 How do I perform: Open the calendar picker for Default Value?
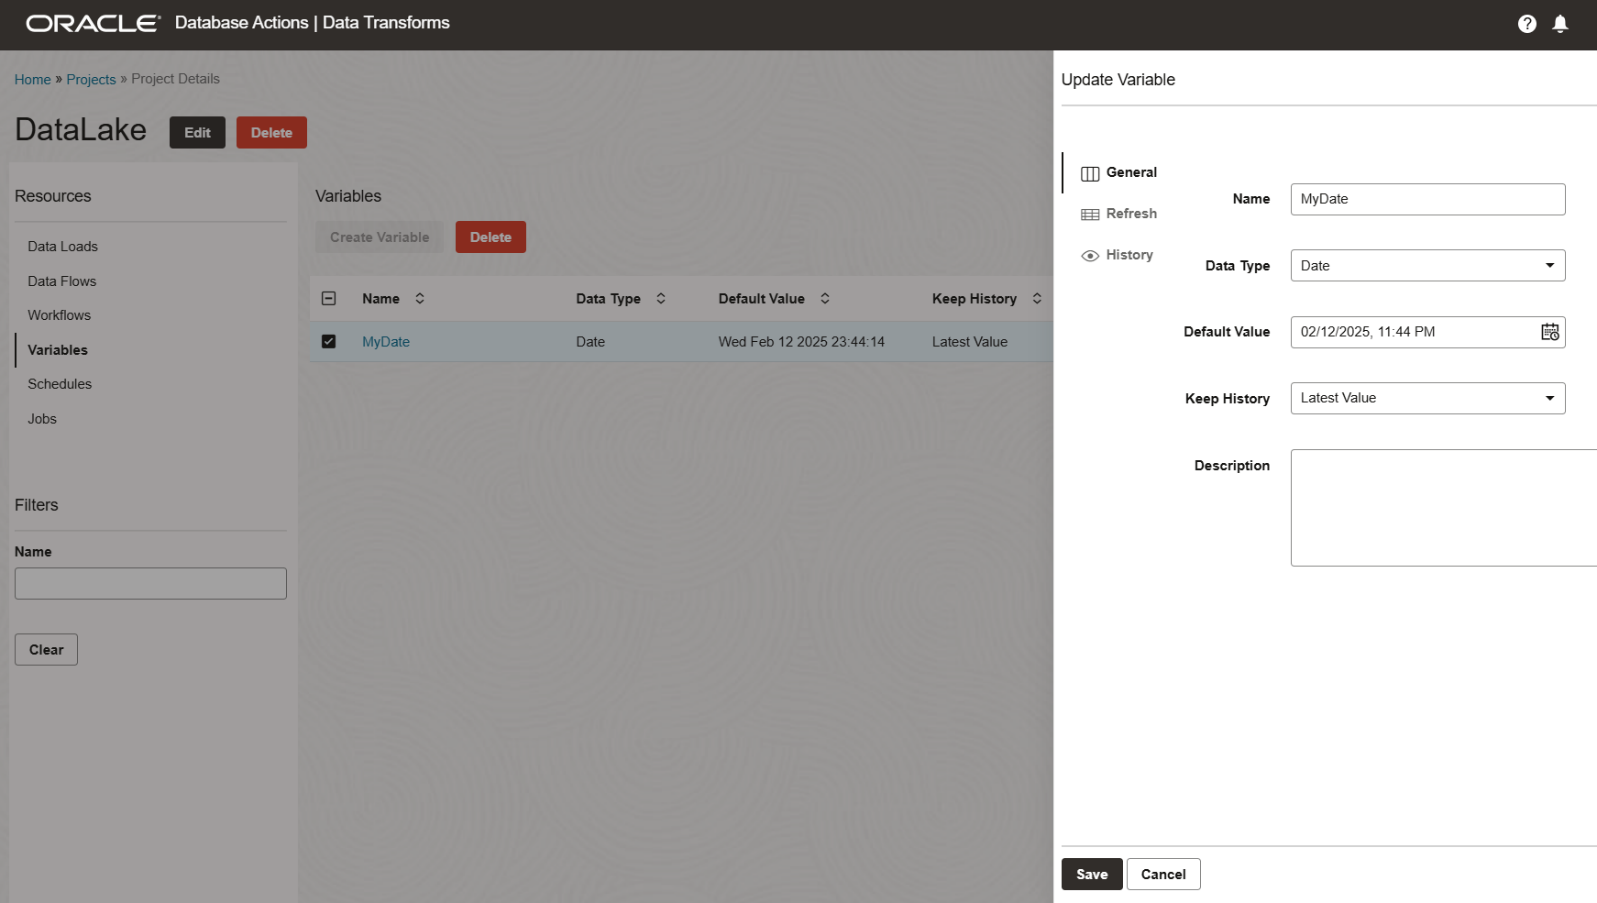point(1549,332)
